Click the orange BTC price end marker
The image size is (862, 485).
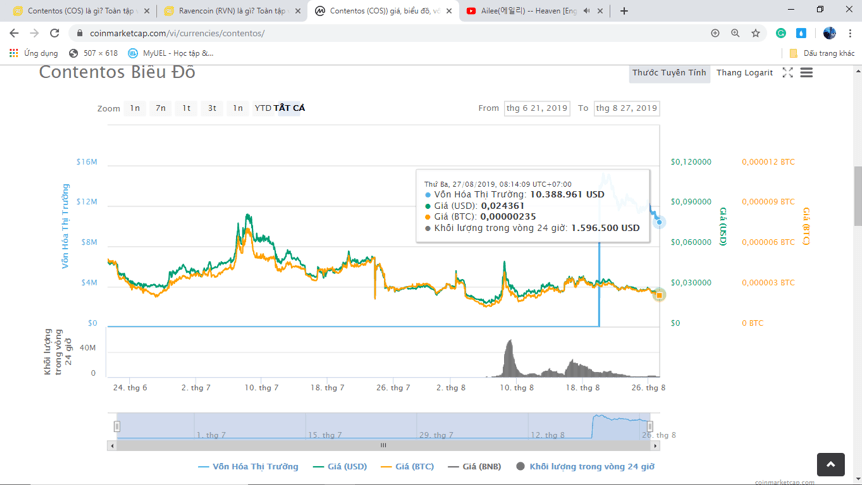pyautogui.click(x=659, y=295)
